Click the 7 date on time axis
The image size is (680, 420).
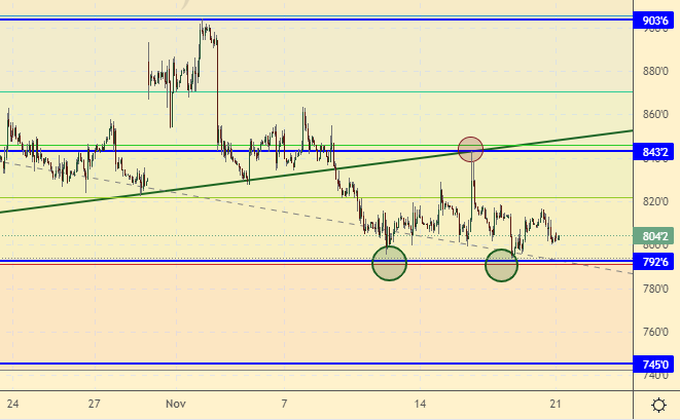pos(285,406)
